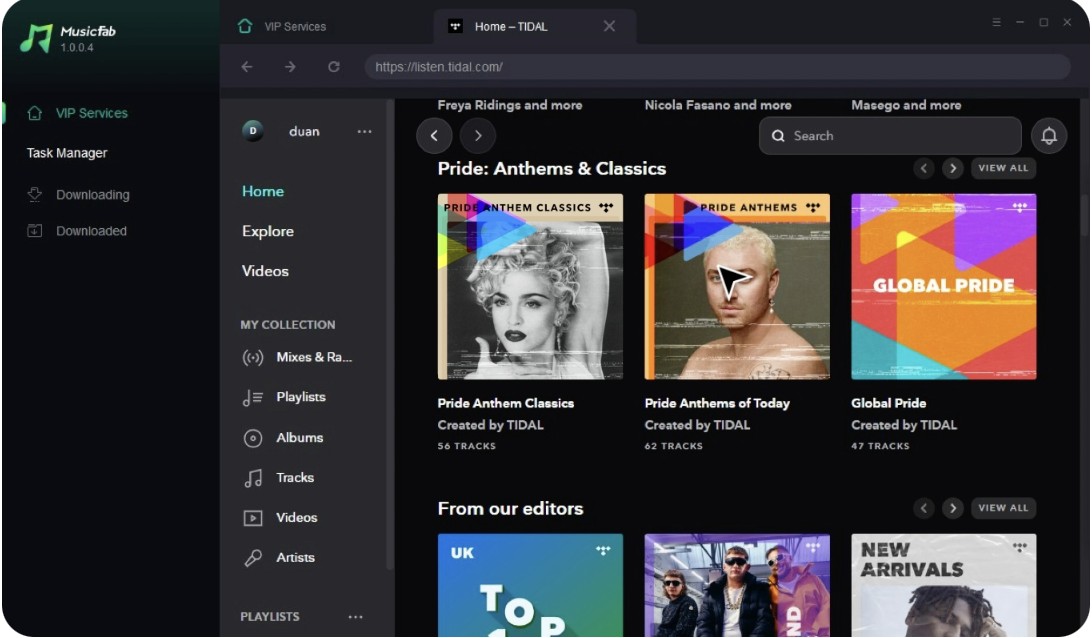Click the Artists microphone icon
The image size is (1092, 638).
[x=253, y=558]
